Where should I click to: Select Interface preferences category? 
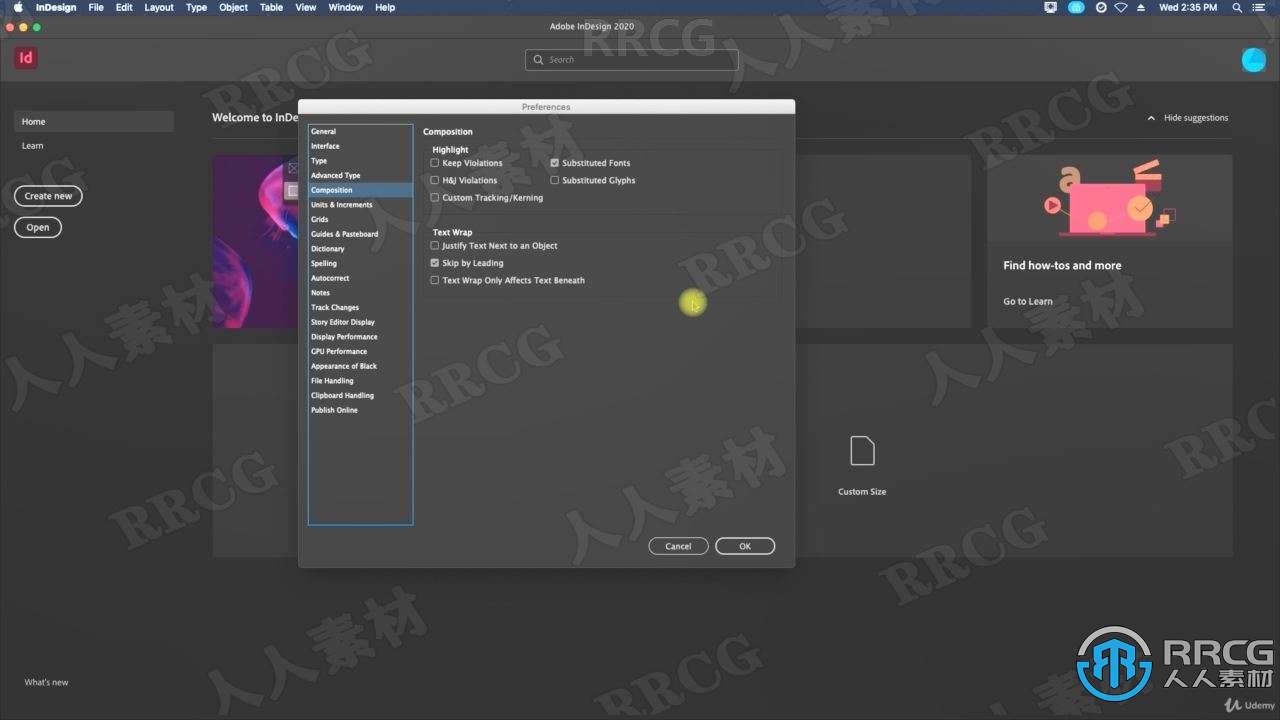click(x=360, y=146)
